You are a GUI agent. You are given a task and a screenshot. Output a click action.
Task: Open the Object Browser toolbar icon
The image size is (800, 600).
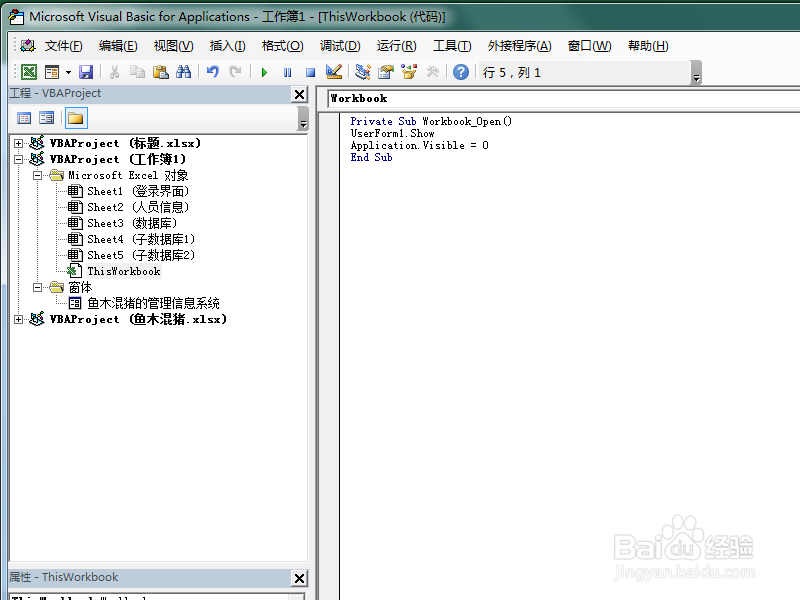(x=409, y=72)
